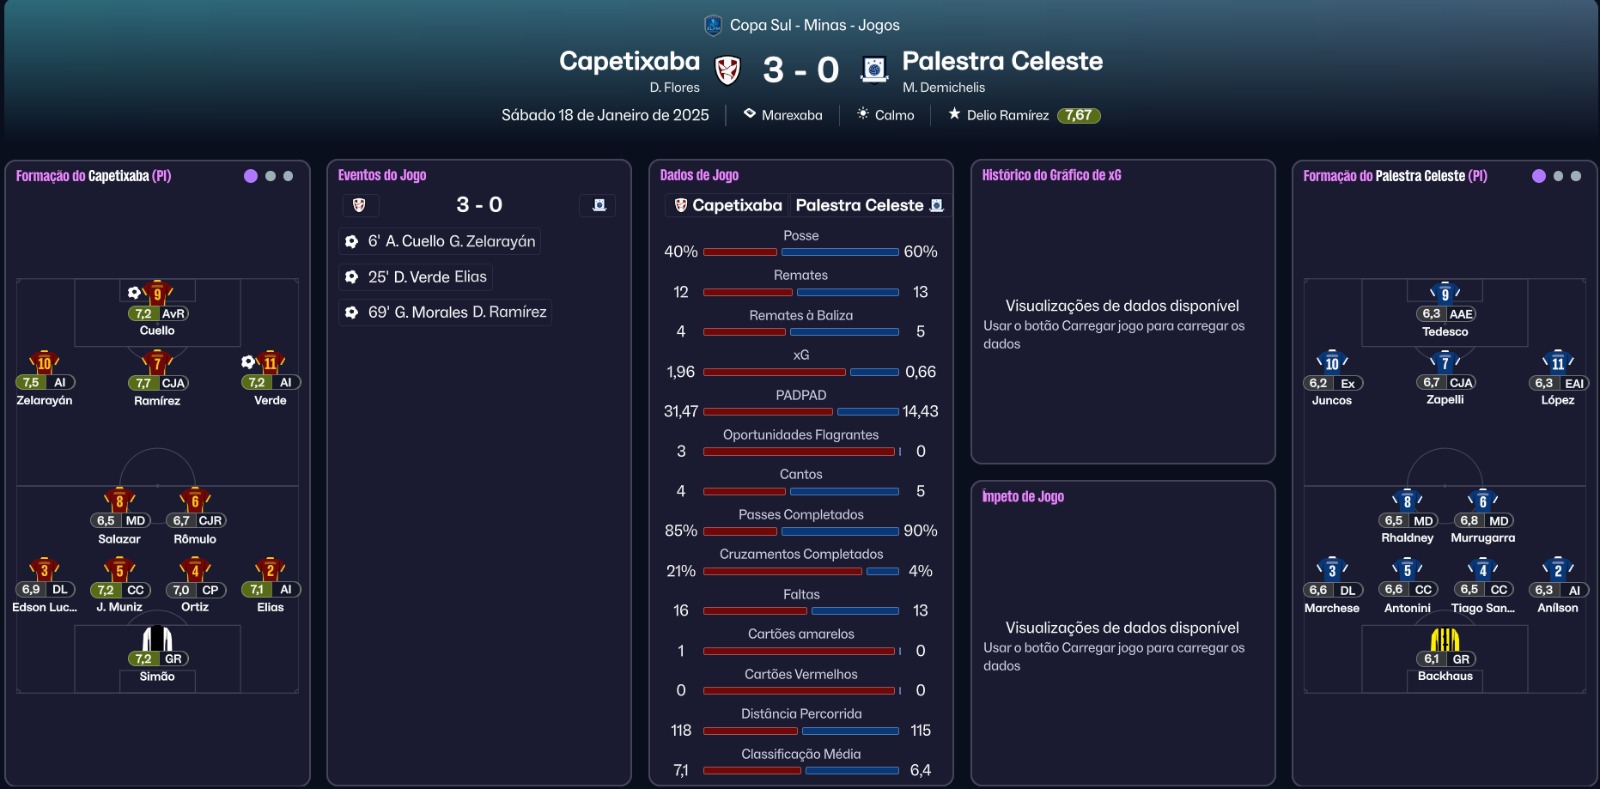Select the second page dot in Capetixaba formation panel
Screen dimensions: 1600x789
270,176
